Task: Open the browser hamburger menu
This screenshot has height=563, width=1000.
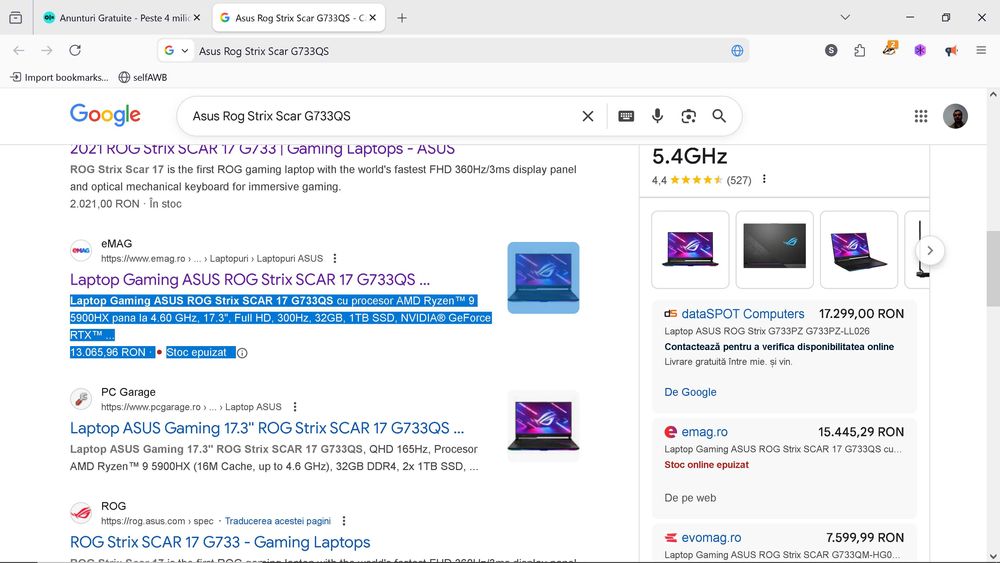Action: (x=981, y=50)
